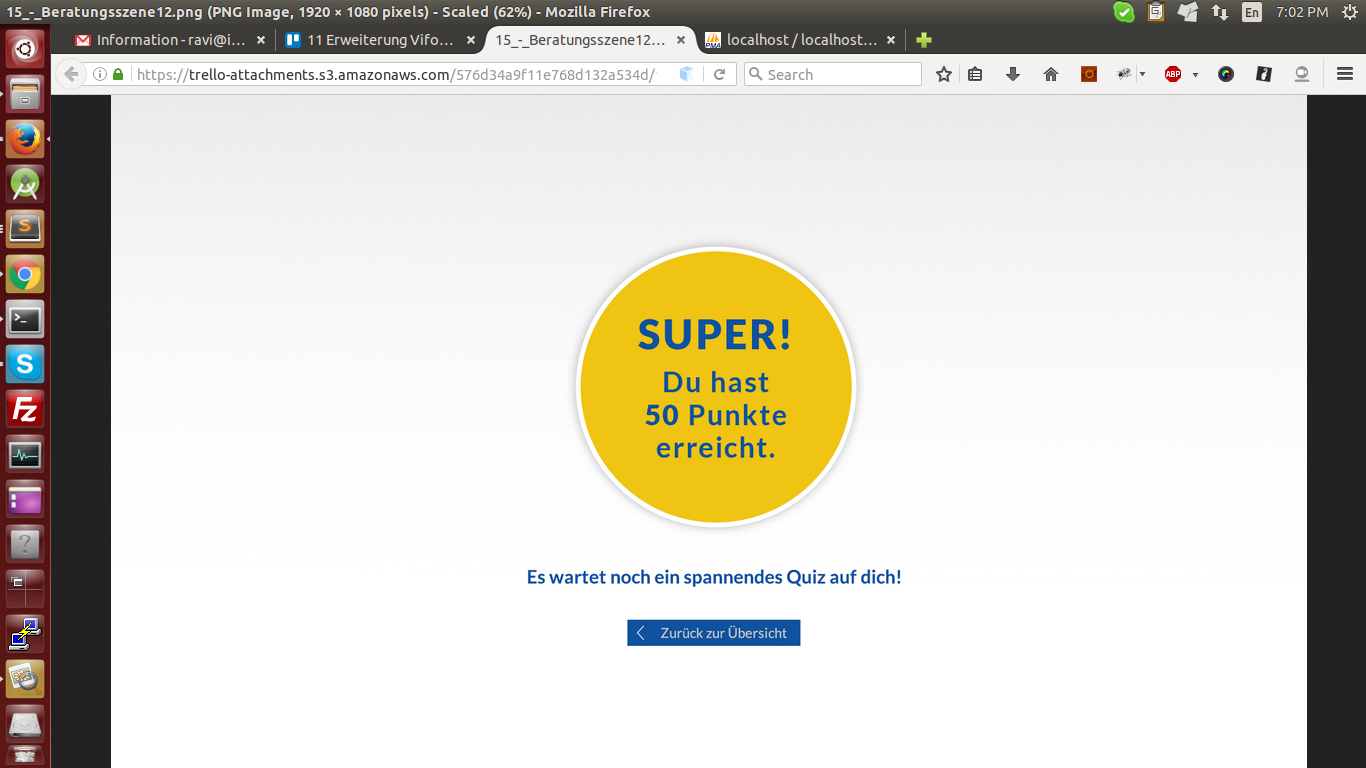Reload the current page
This screenshot has width=1366, height=768.
[x=719, y=75]
